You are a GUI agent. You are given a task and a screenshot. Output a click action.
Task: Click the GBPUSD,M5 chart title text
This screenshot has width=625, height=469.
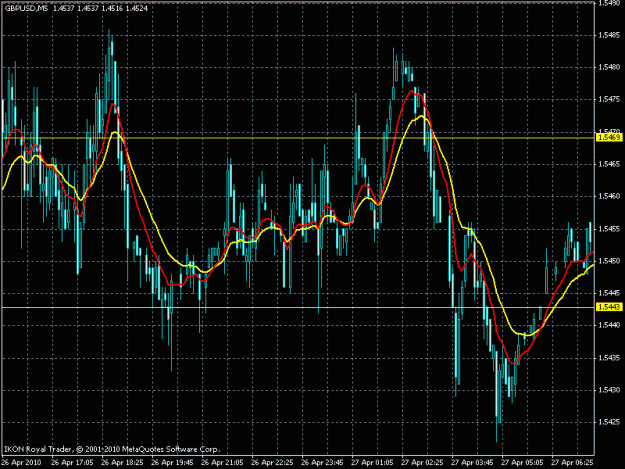[26, 8]
